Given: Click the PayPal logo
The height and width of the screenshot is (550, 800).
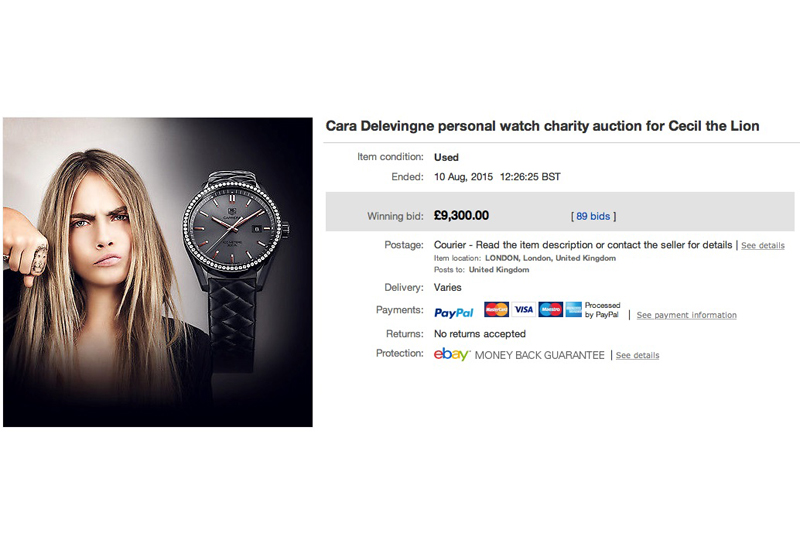Looking at the screenshot, I should point(454,312).
